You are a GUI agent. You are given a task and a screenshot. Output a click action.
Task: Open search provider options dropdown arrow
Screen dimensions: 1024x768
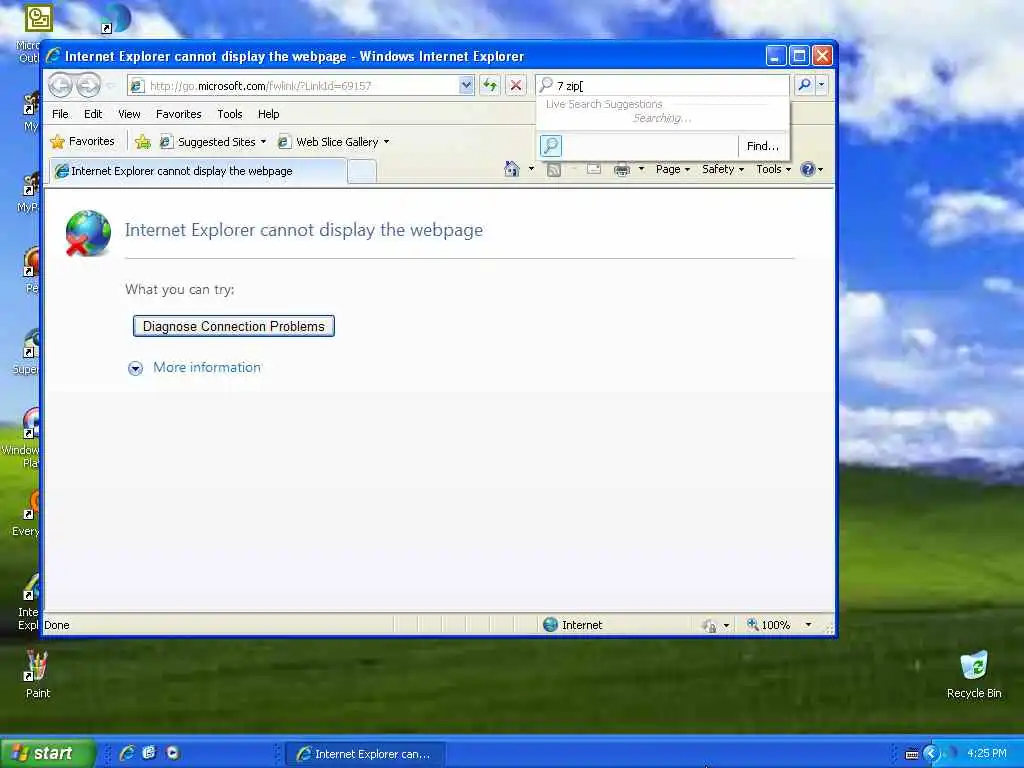[x=822, y=85]
